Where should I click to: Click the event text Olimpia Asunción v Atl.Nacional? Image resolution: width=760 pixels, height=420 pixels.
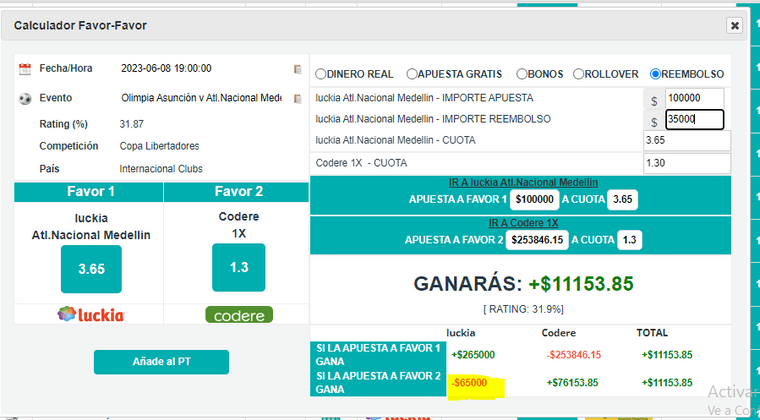(201, 98)
